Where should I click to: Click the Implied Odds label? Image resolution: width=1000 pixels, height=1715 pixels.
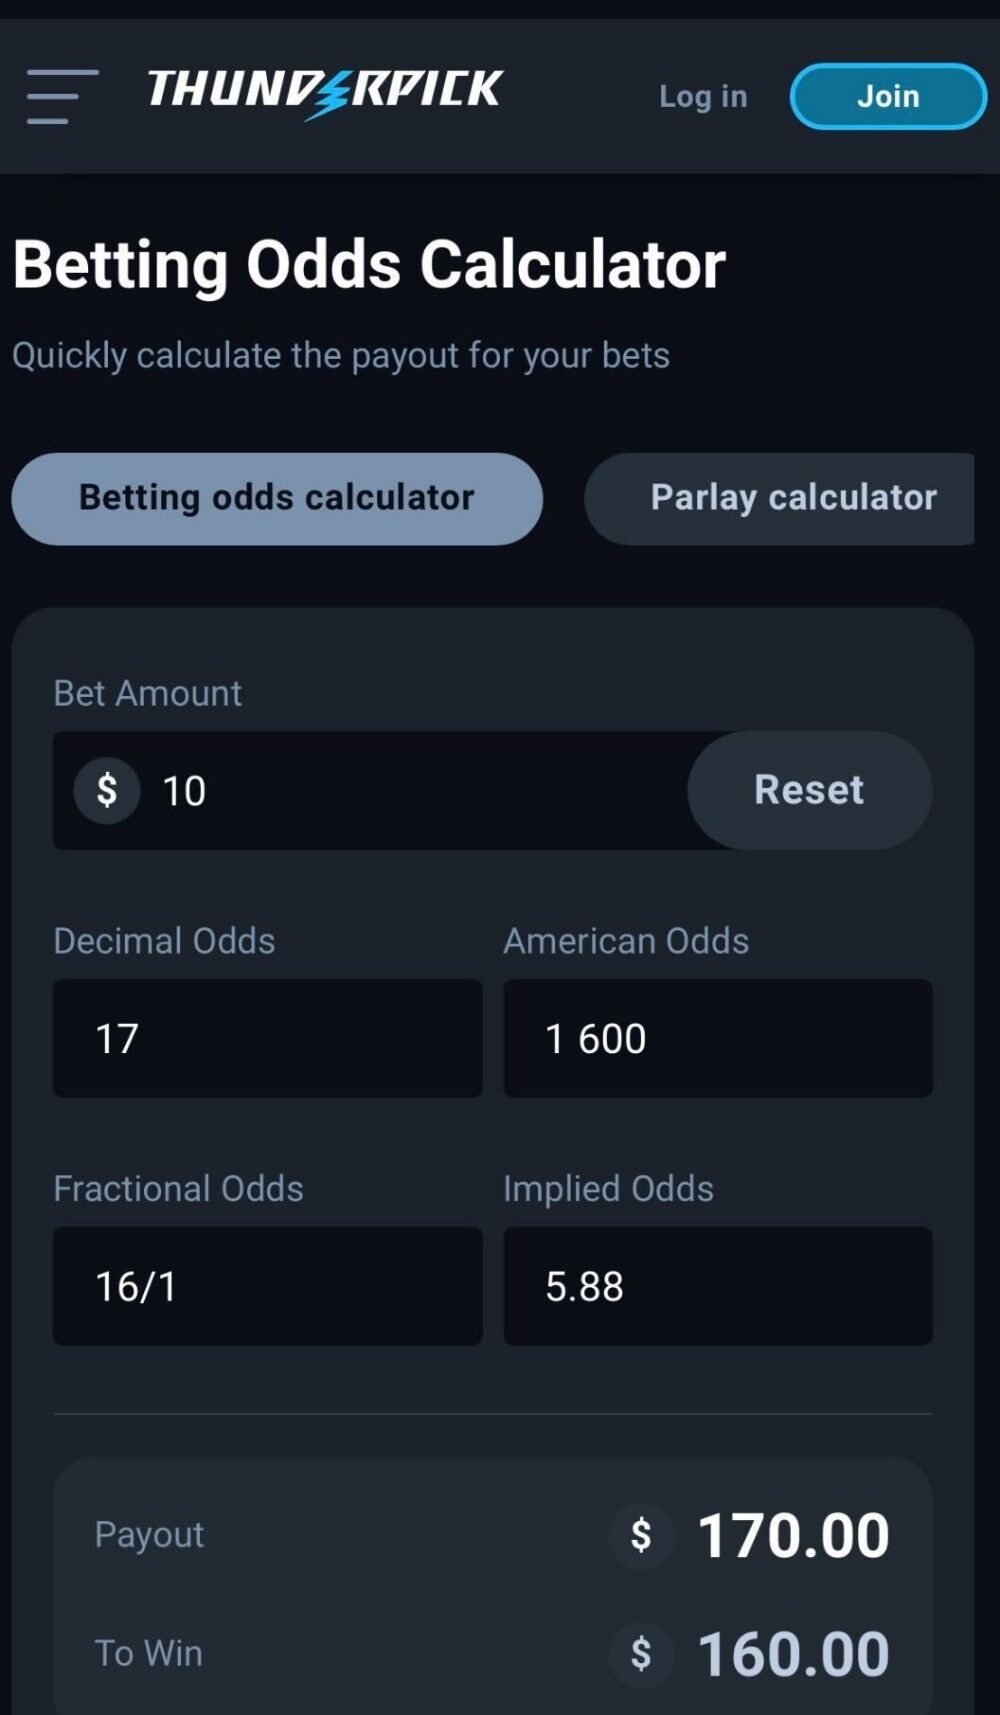[x=608, y=1188]
